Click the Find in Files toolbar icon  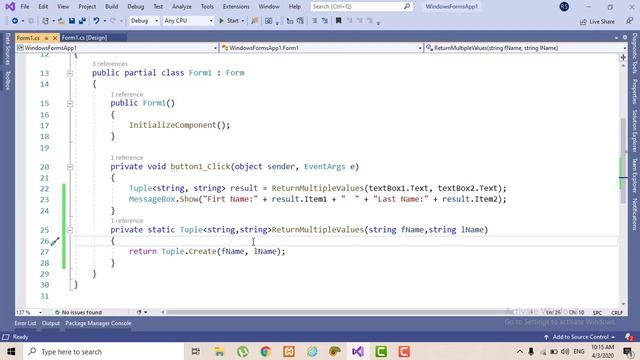coord(255,20)
